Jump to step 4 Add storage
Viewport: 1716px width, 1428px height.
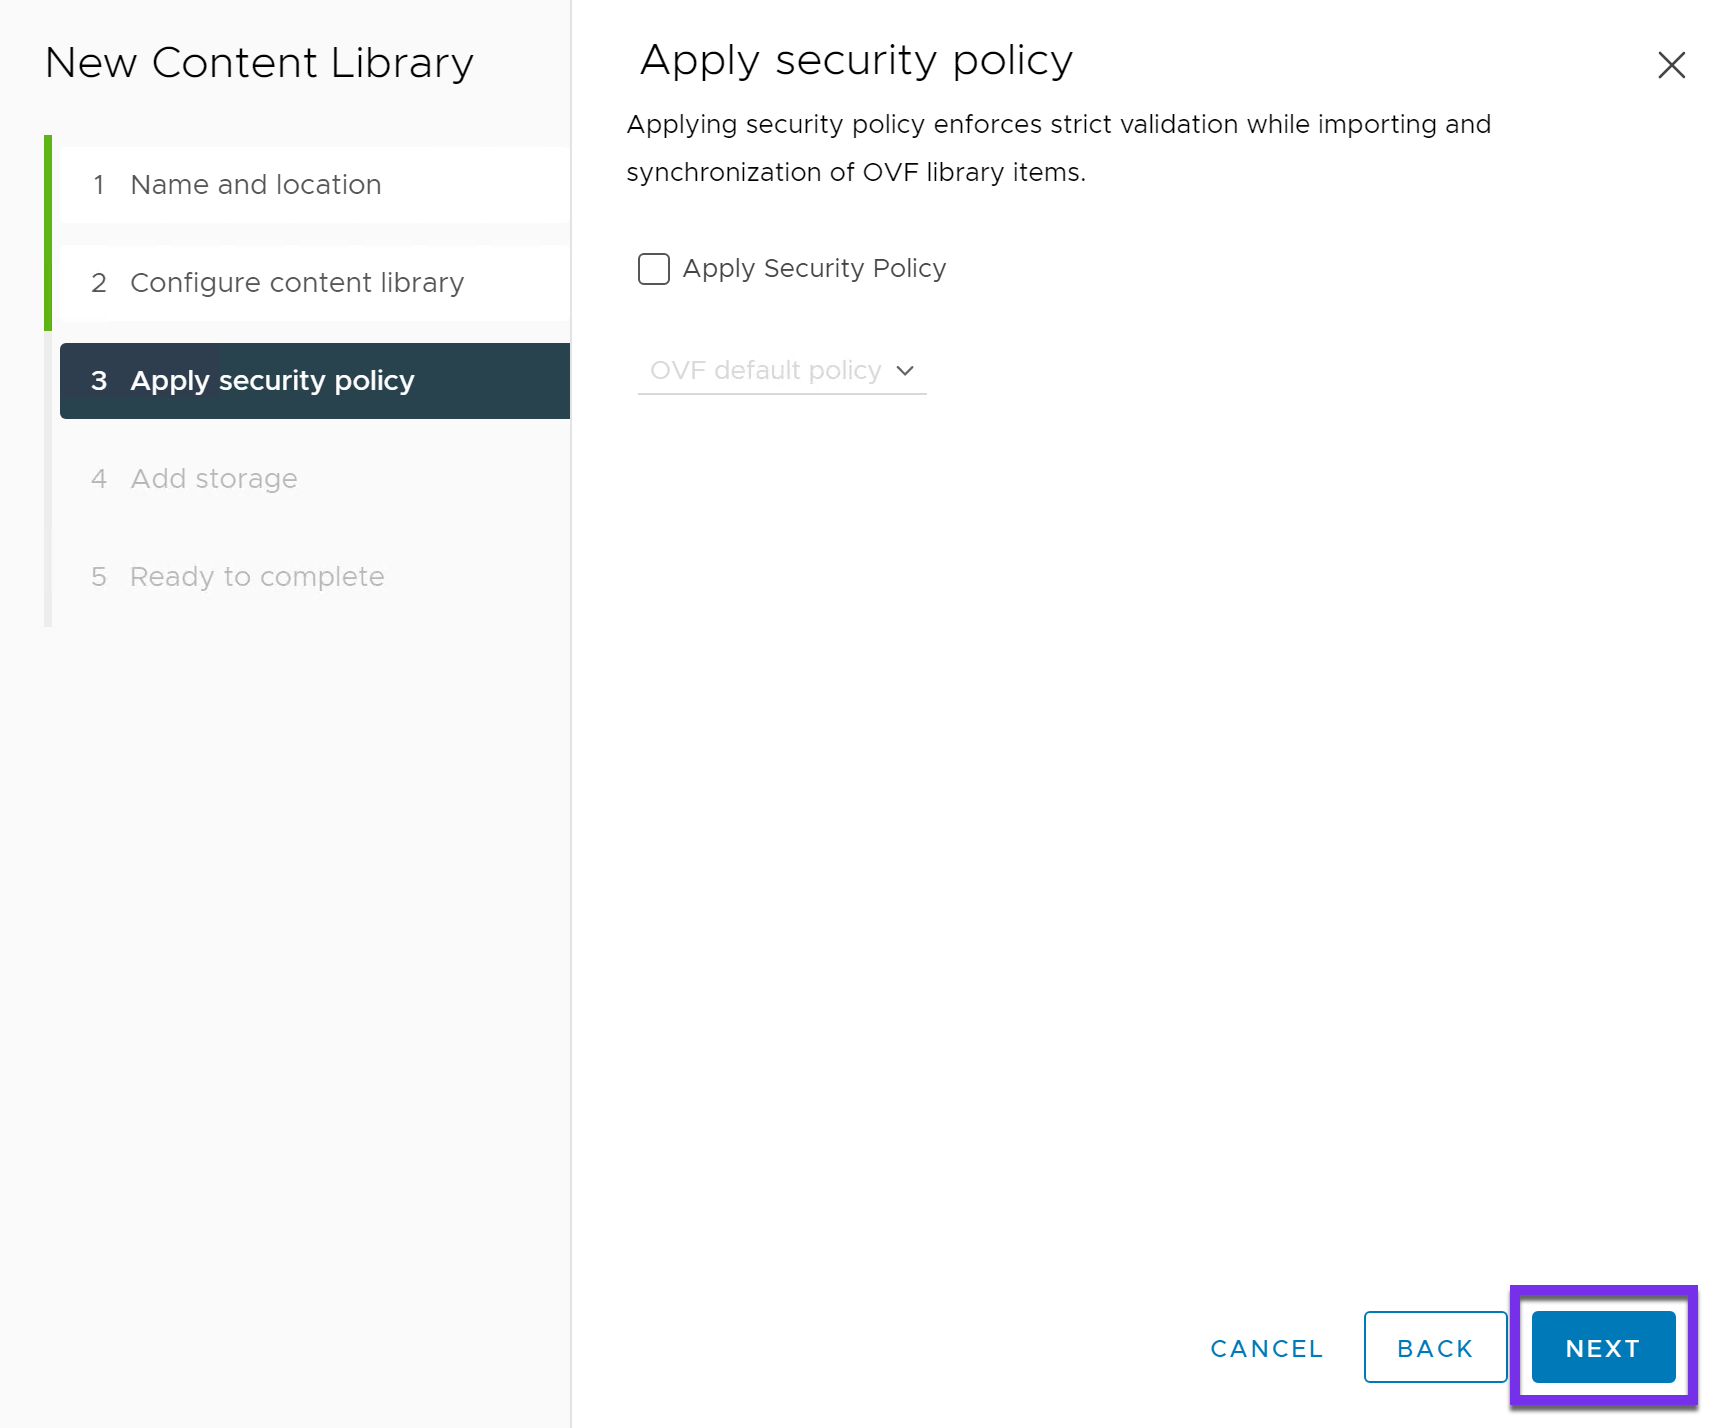213,478
